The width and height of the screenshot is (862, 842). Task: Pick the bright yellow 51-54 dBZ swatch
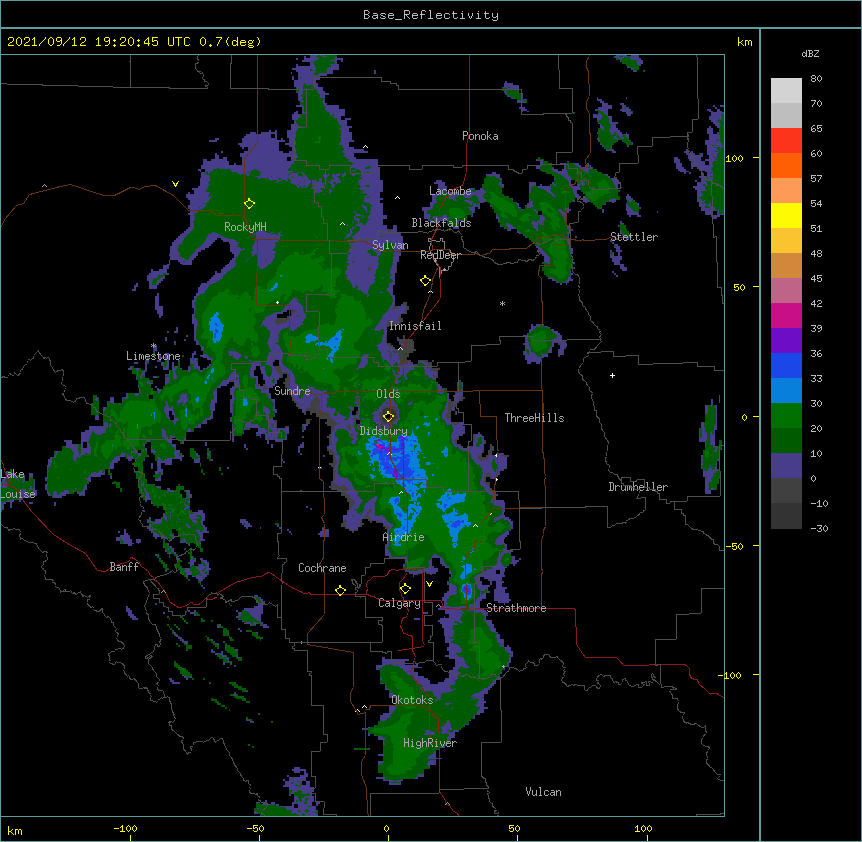point(786,215)
